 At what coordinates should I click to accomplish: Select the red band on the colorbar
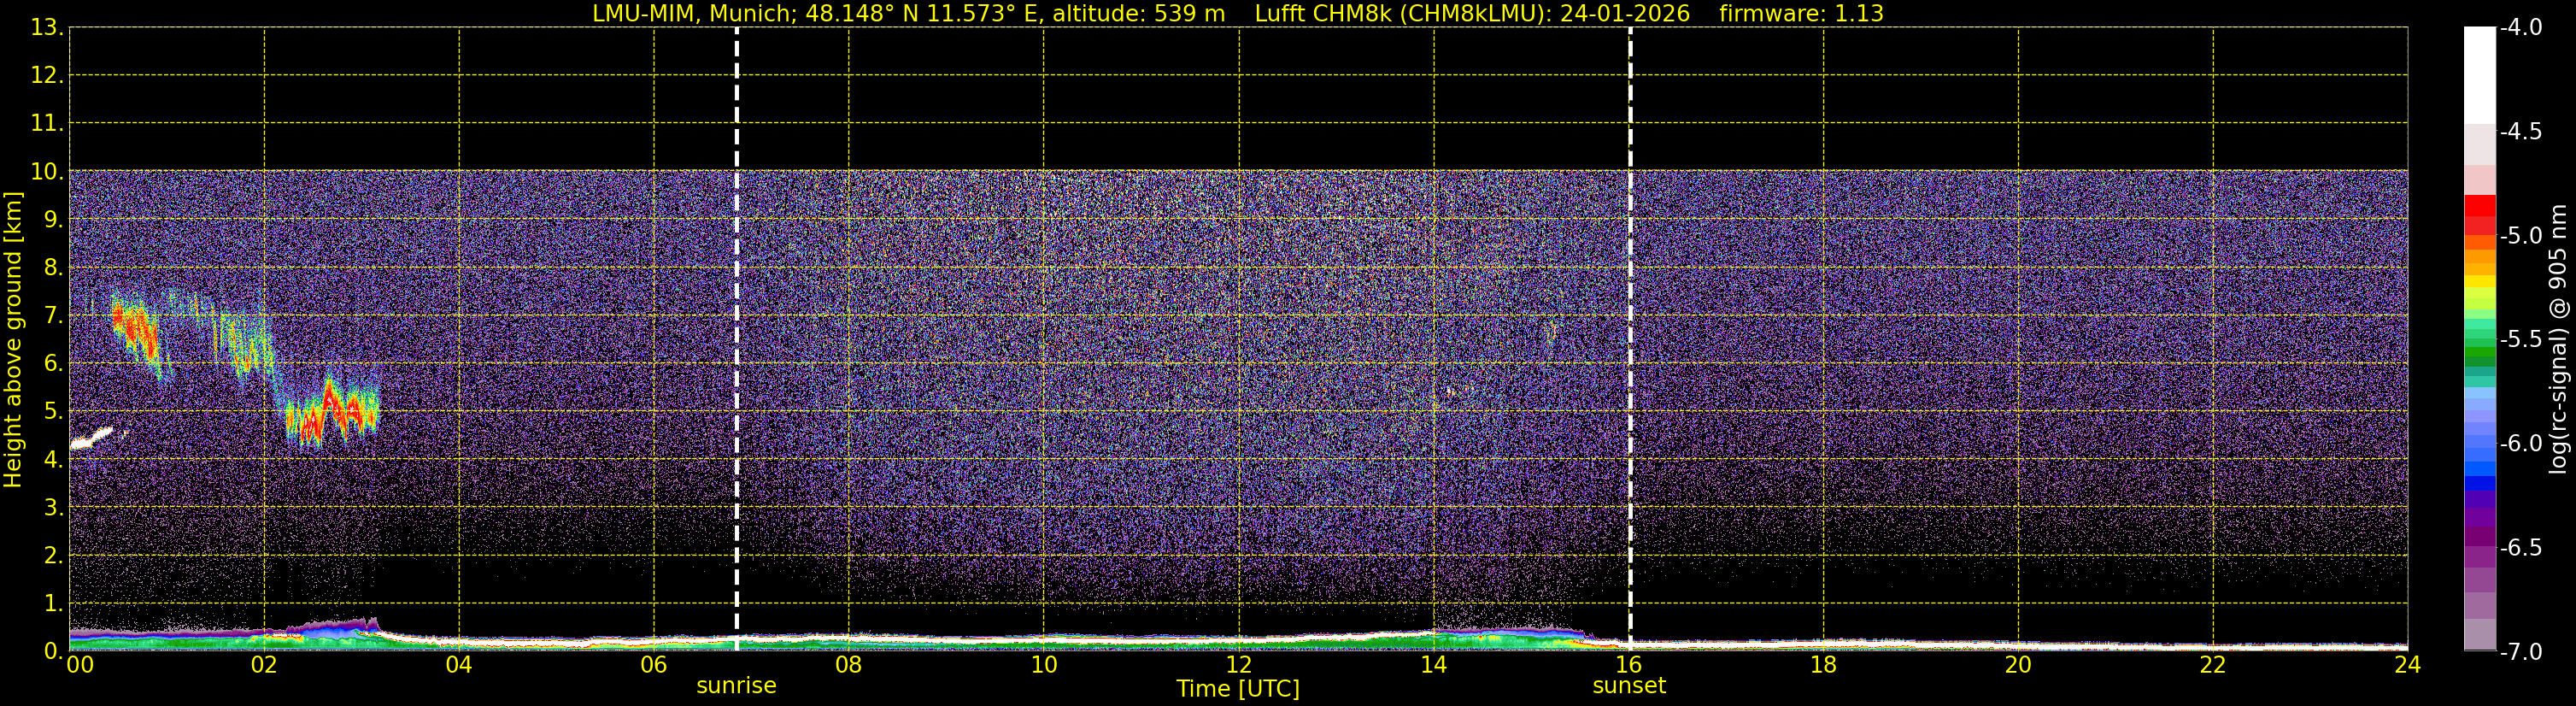click(x=2479, y=206)
